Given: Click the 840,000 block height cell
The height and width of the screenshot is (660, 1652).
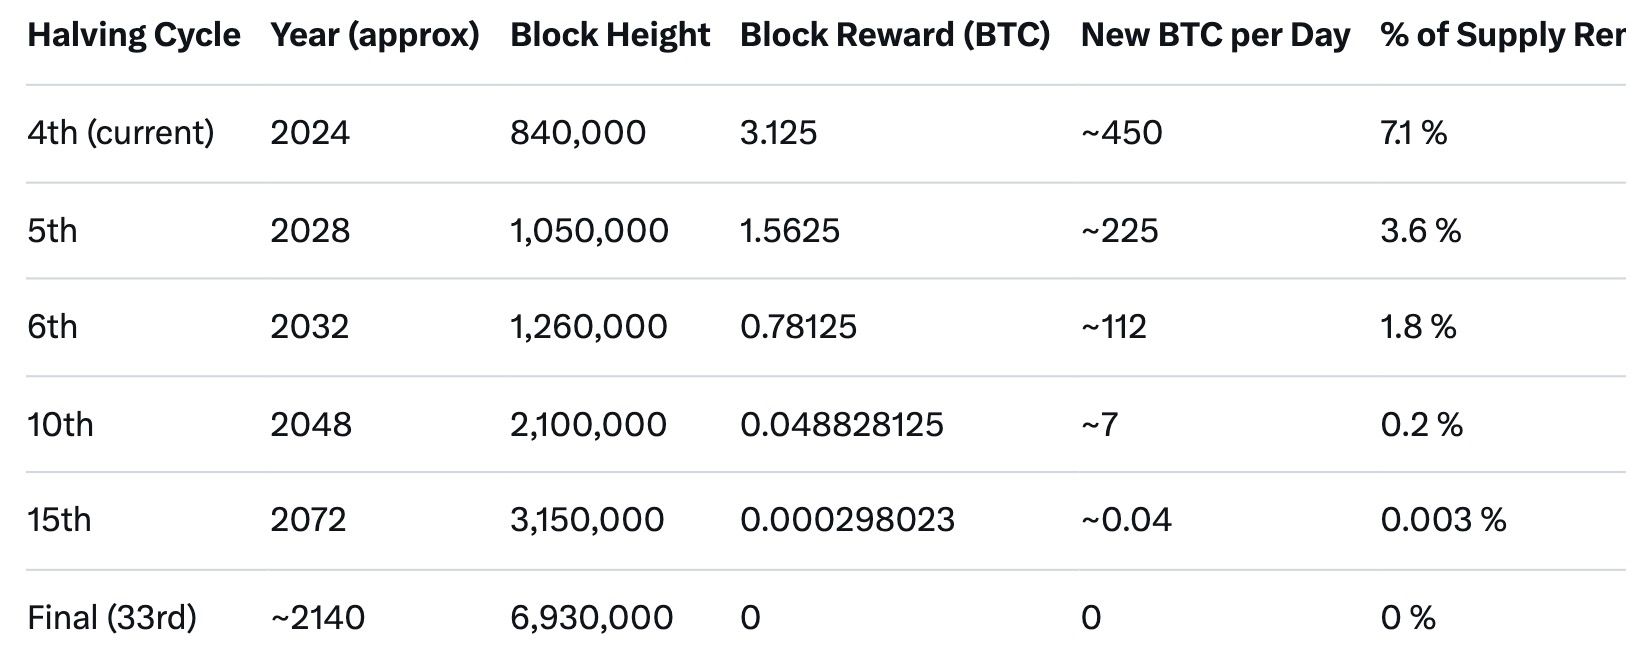Looking at the screenshot, I should click(578, 133).
